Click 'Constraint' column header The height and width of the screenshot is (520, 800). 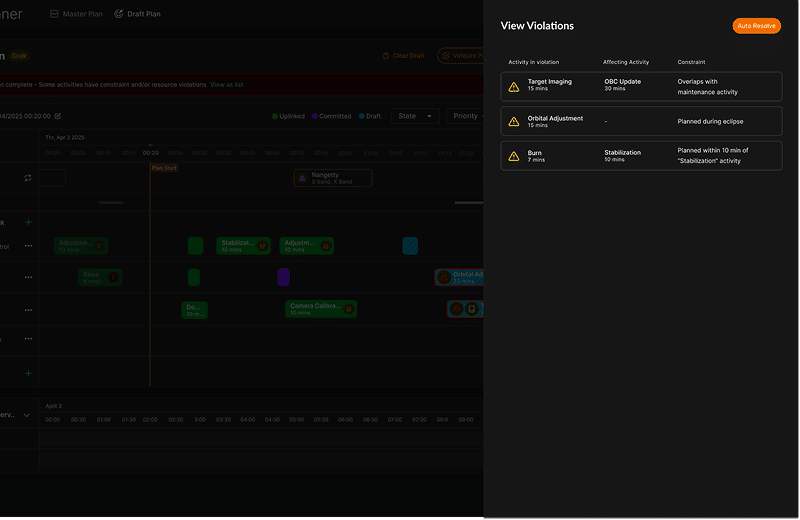click(691, 62)
